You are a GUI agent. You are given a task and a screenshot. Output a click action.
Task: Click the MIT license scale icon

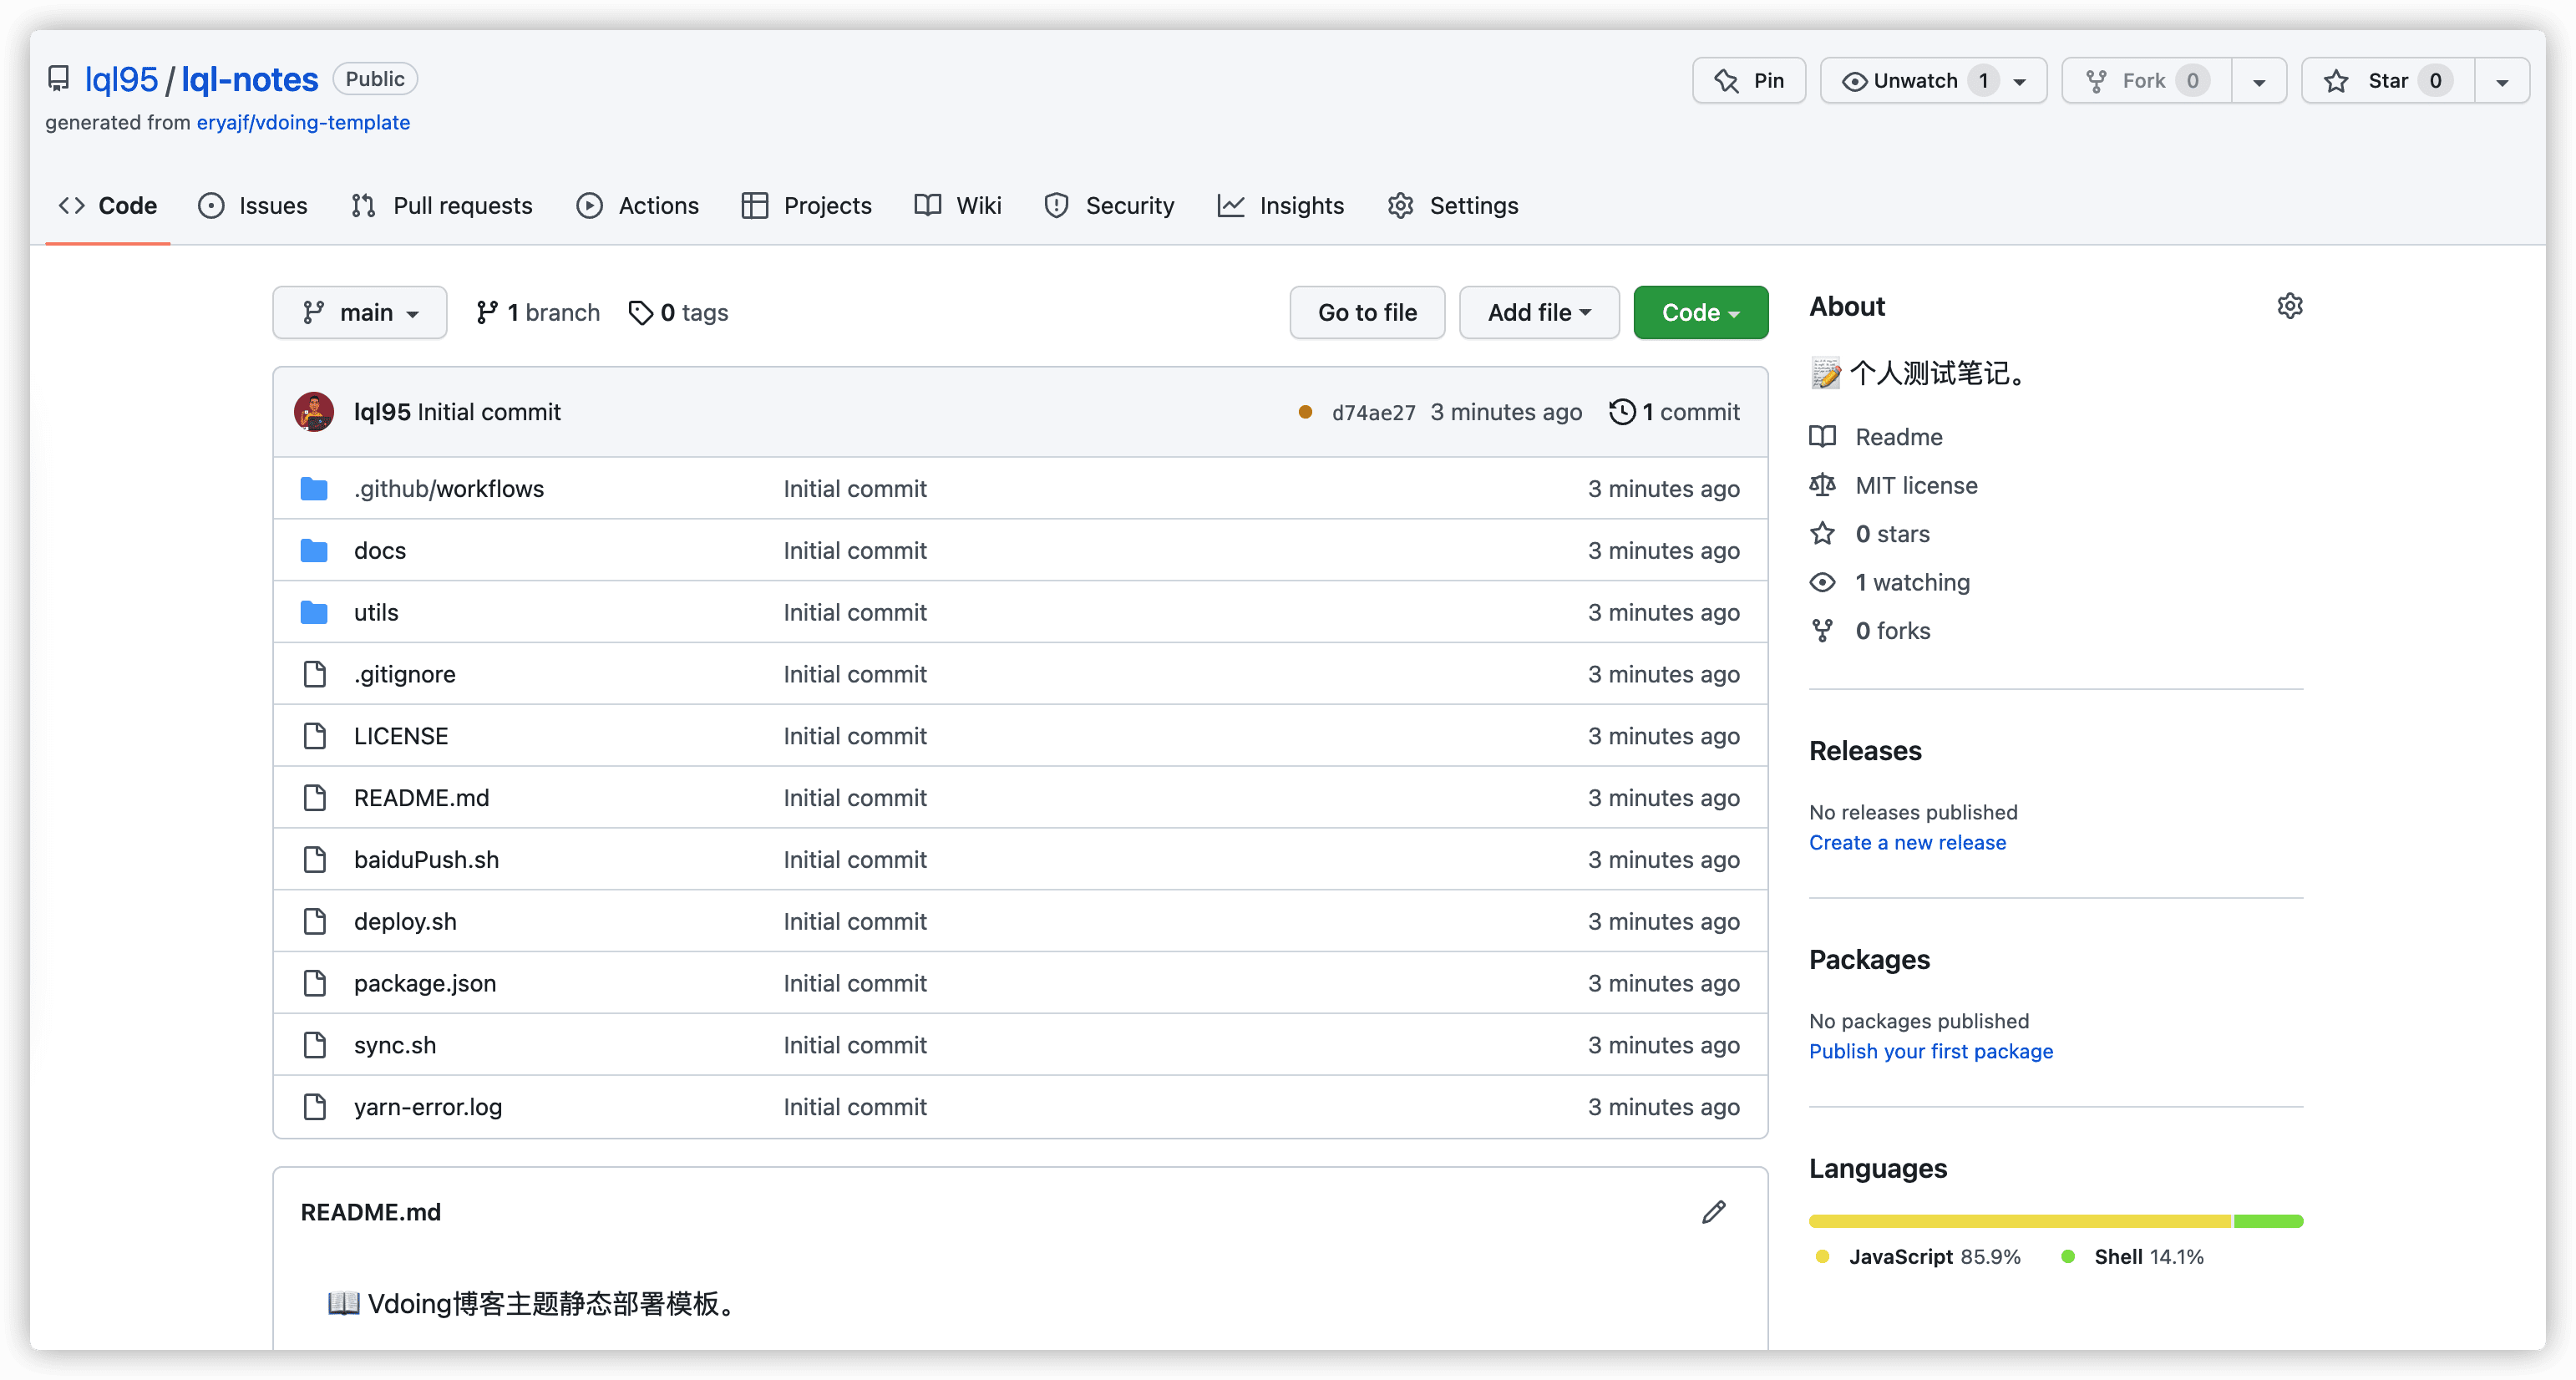point(1822,485)
